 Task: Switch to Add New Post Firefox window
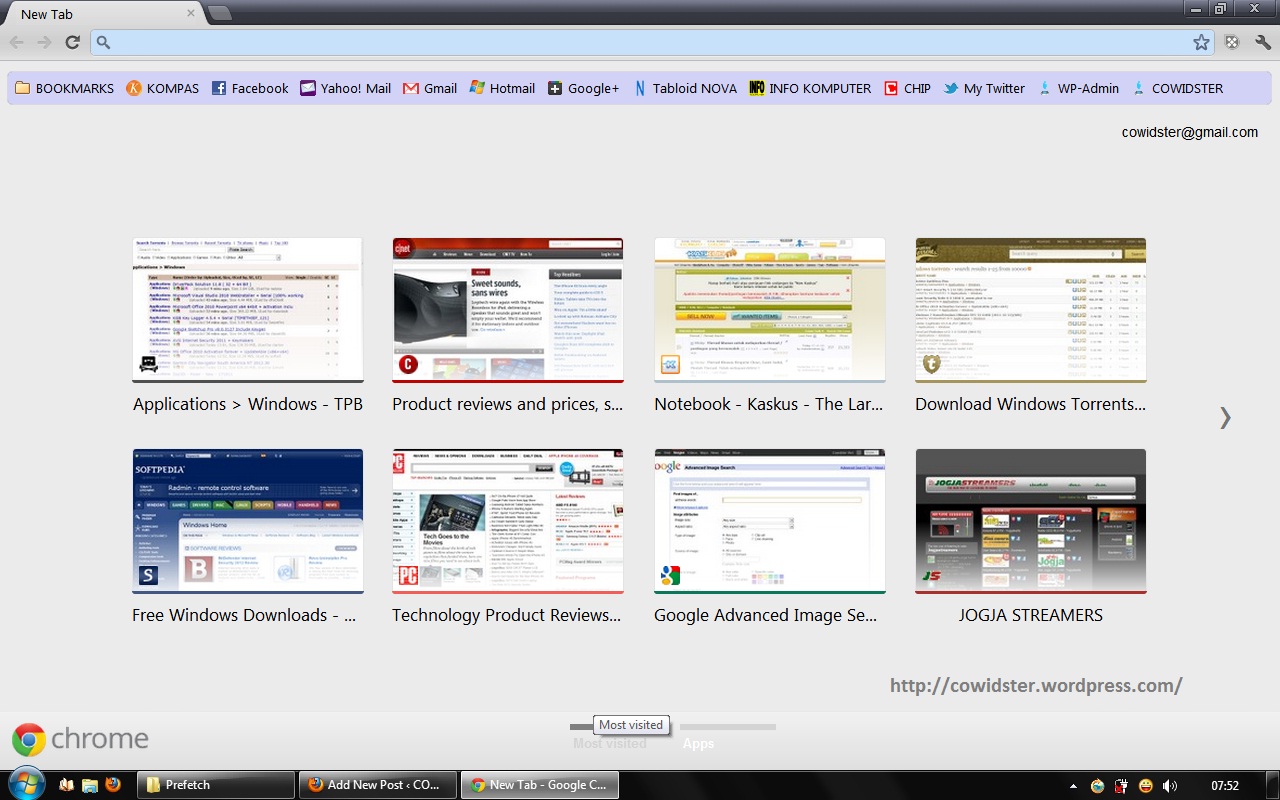point(378,785)
